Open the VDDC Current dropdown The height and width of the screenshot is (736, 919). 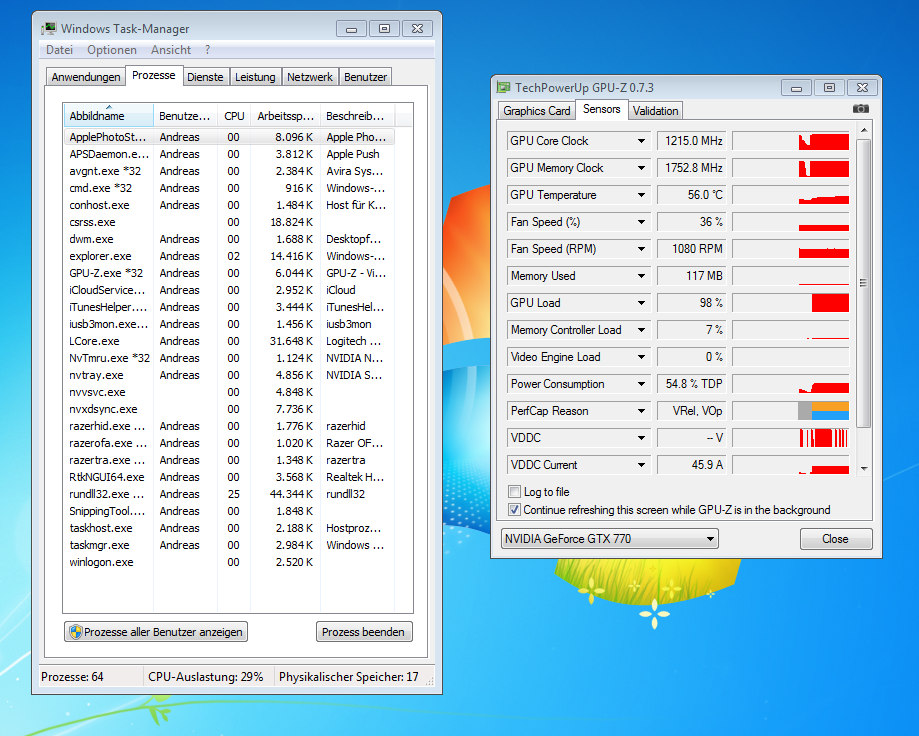tap(641, 465)
